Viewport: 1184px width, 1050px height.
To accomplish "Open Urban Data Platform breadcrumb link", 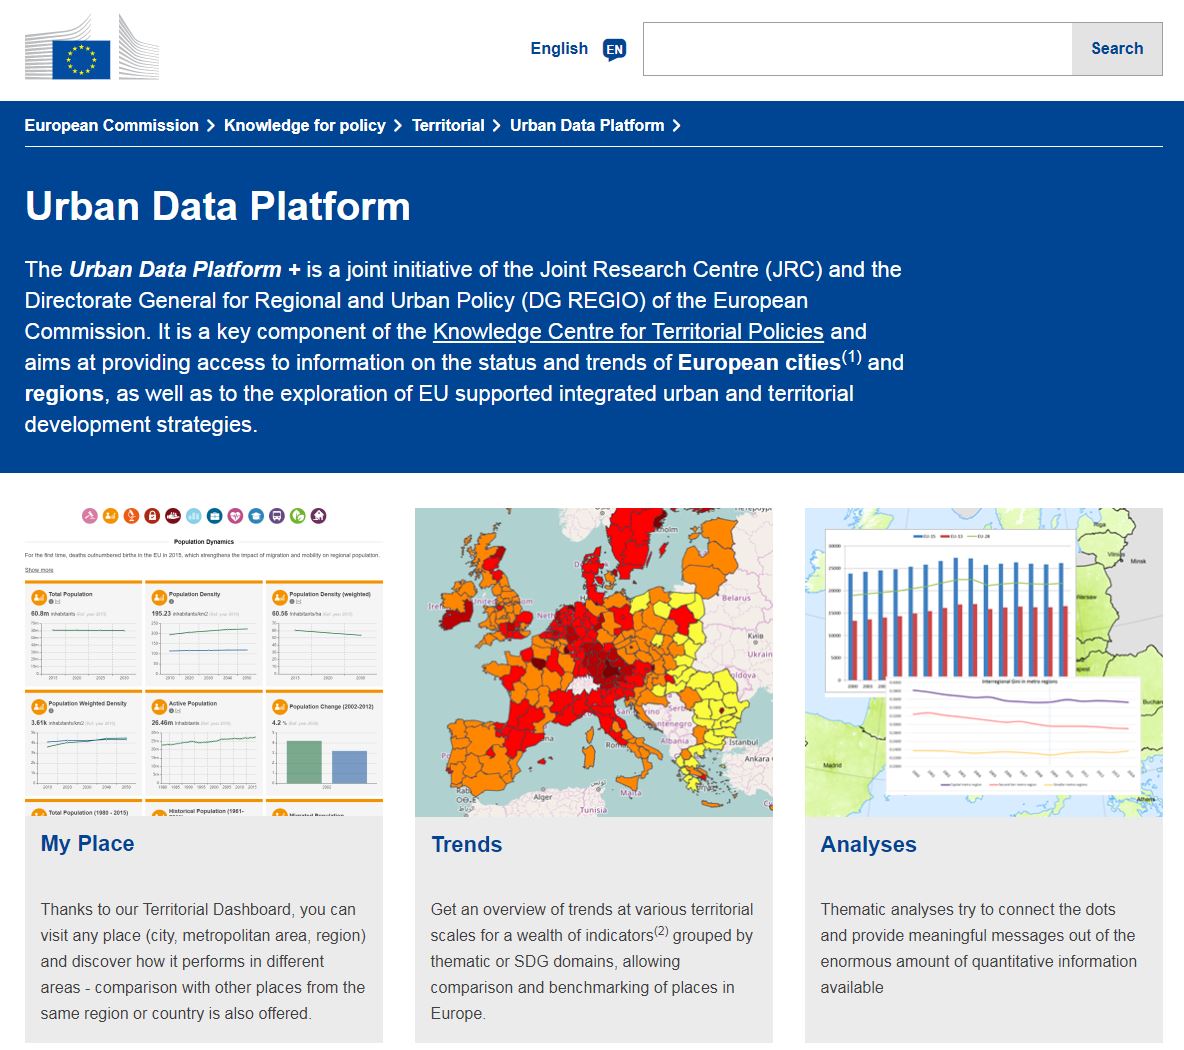I will click(x=587, y=125).
